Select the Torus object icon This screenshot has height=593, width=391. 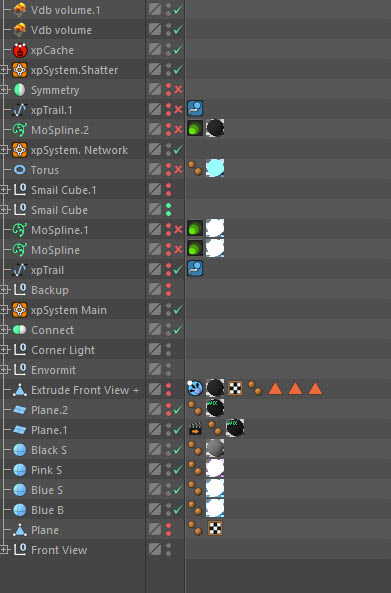[20, 170]
